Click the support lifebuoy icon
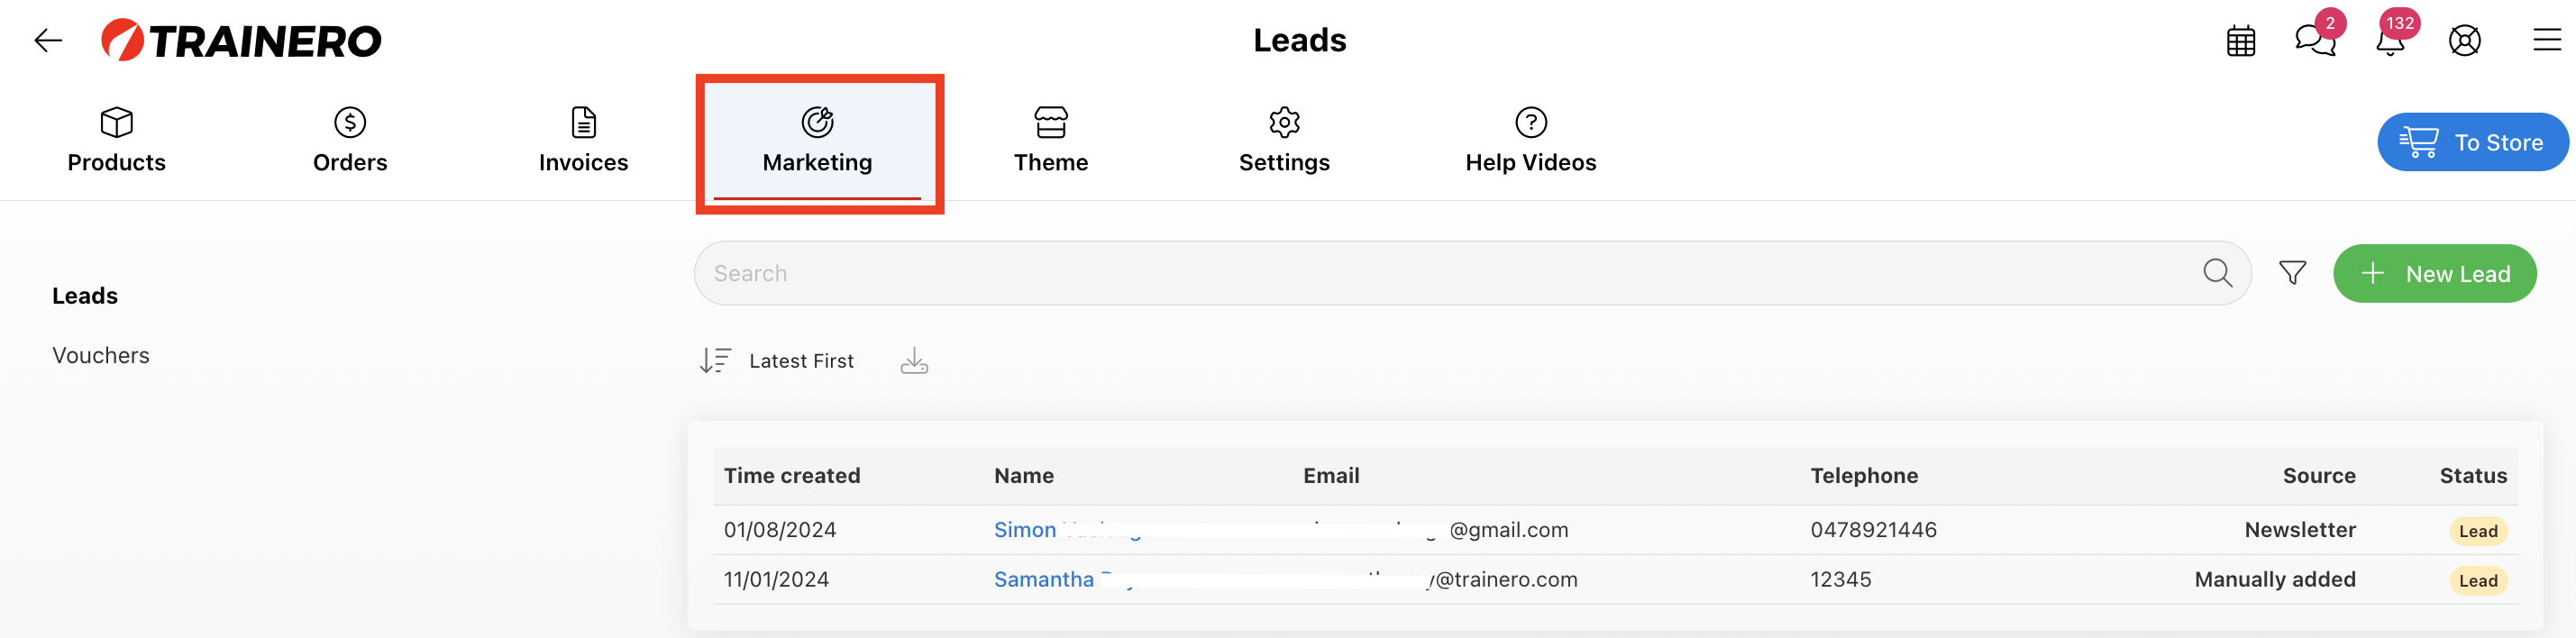2576x638 pixels. (2465, 41)
